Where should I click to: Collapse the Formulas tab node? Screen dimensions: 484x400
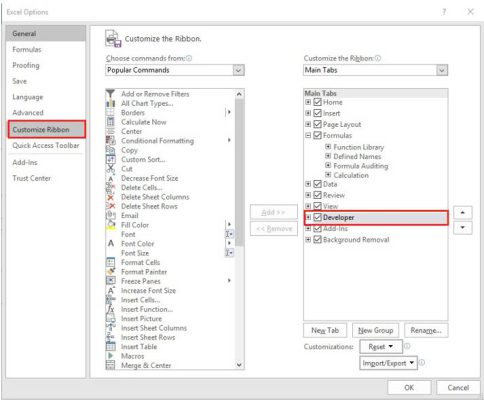pyautogui.click(x=308, y=135)
